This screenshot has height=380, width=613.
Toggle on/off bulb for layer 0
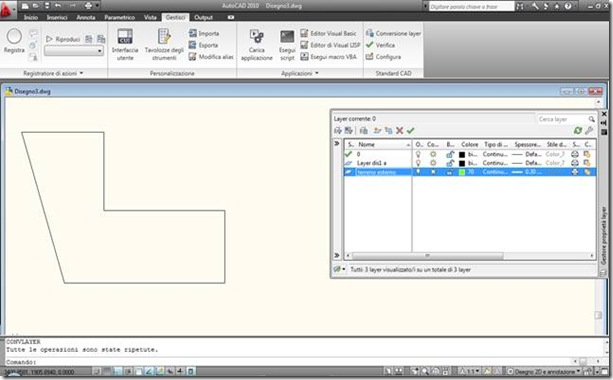coord(418,154)
